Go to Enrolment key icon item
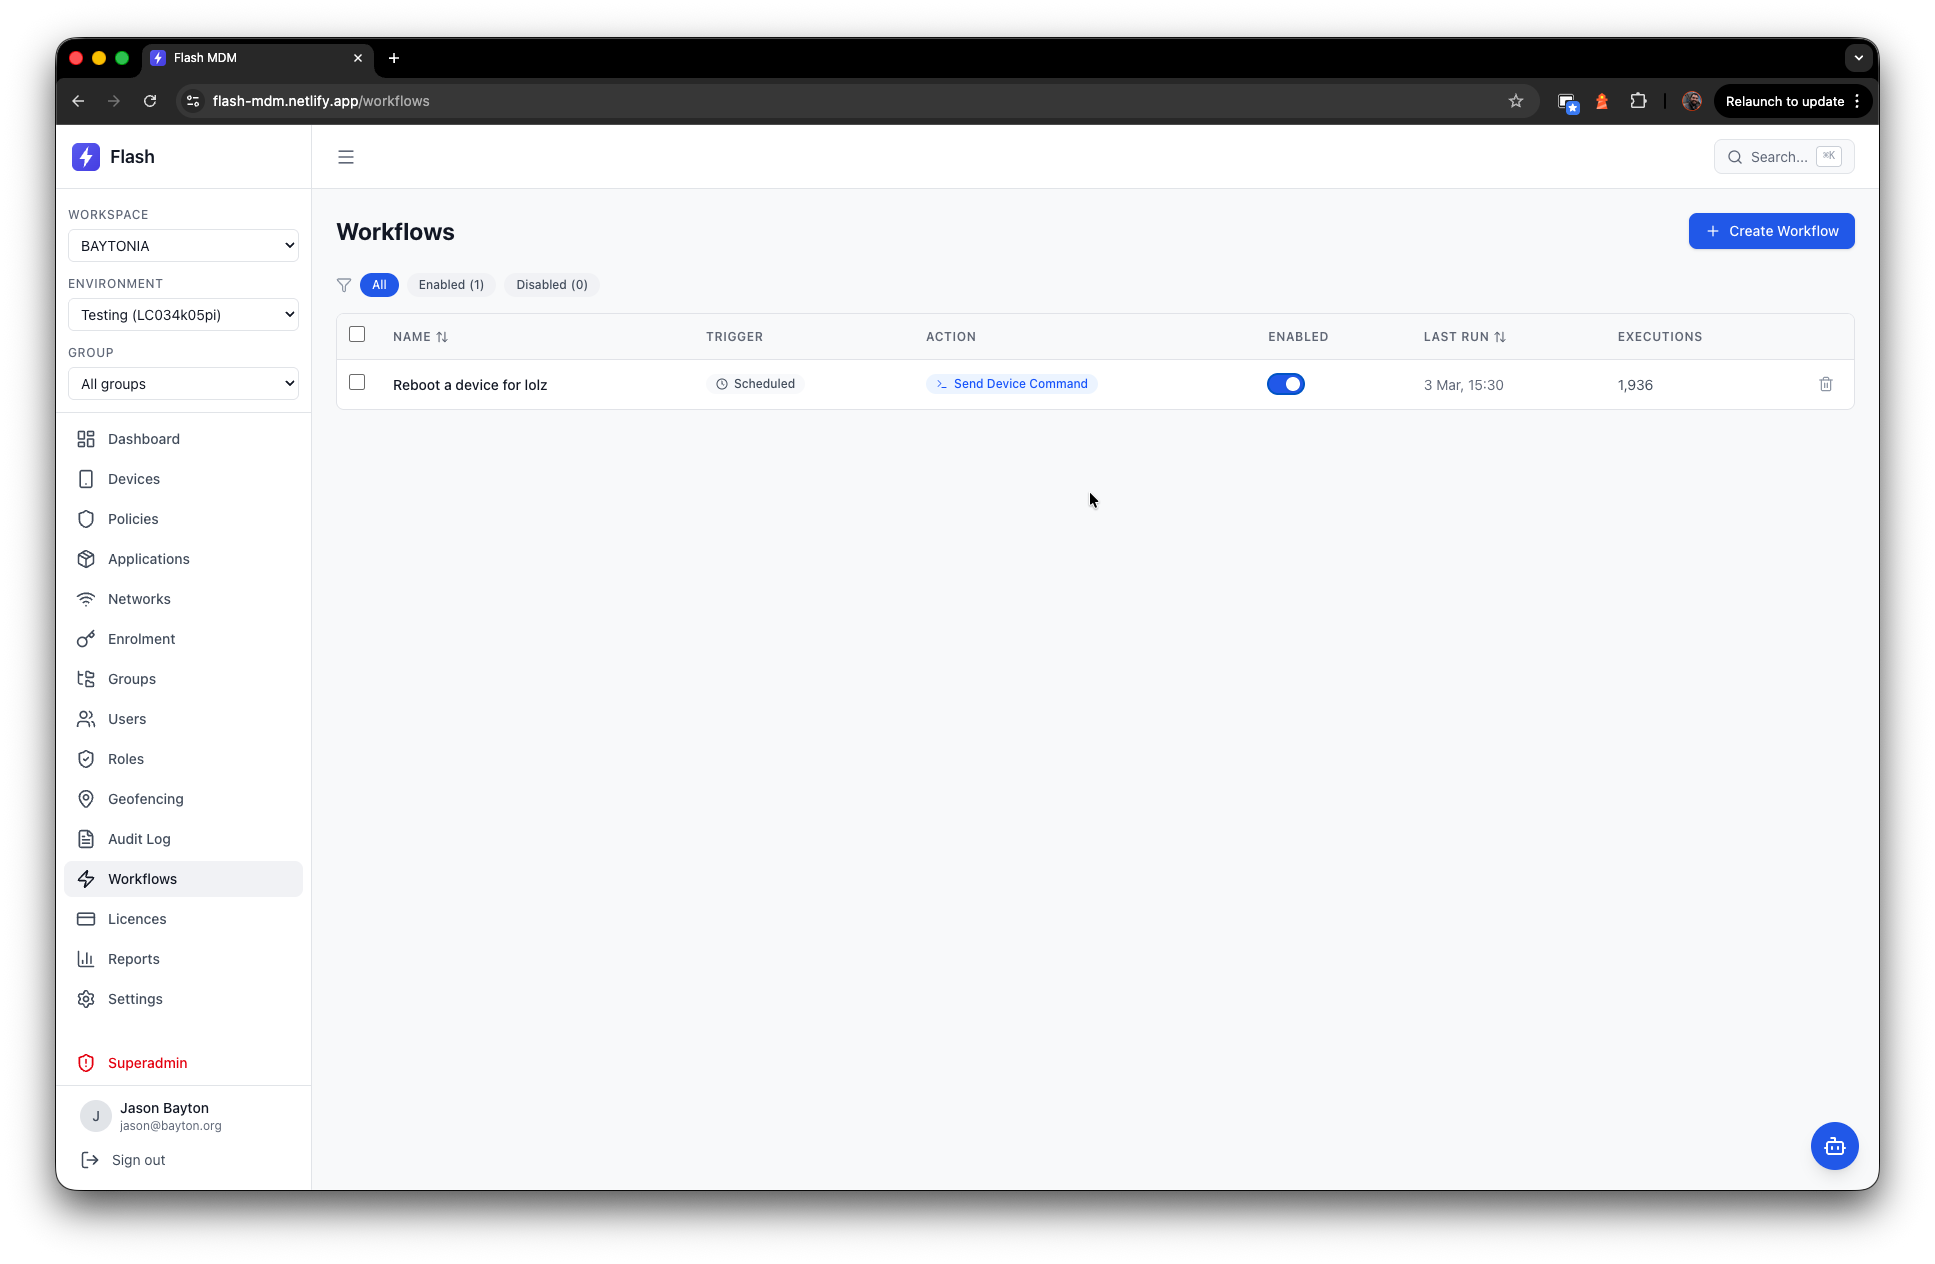1935x1264 pixels. coord(141,639)
